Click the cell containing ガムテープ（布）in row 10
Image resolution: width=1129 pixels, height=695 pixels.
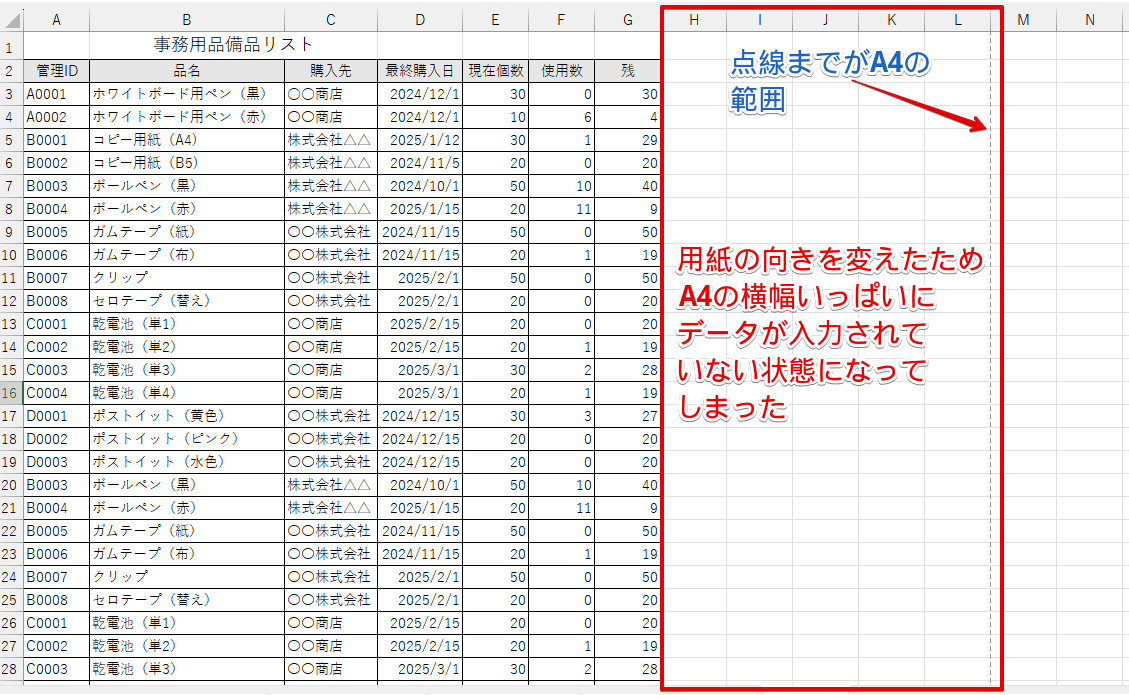click(x=186, y=254)
